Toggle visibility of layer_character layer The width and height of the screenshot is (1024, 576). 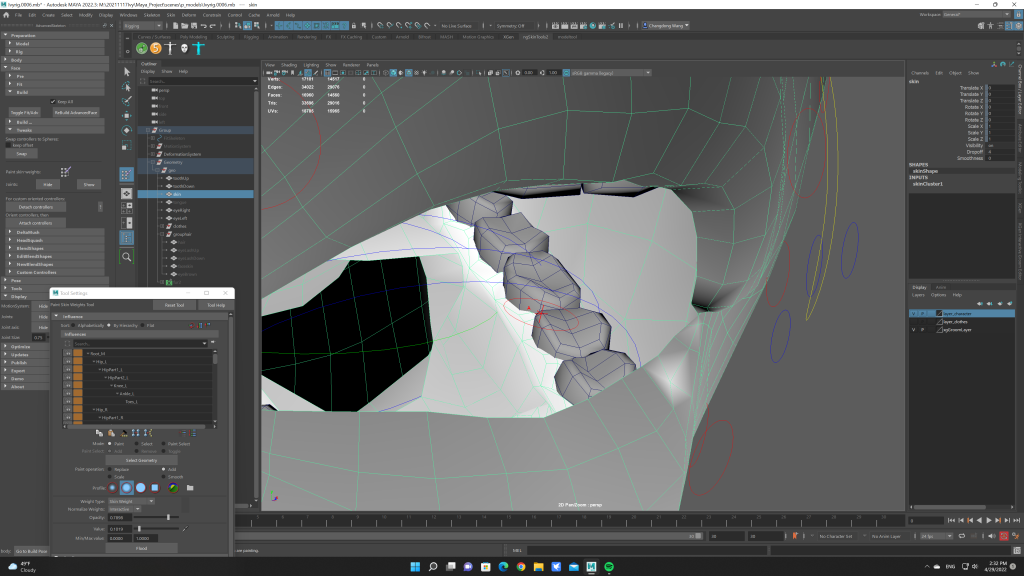coord(913,313)
